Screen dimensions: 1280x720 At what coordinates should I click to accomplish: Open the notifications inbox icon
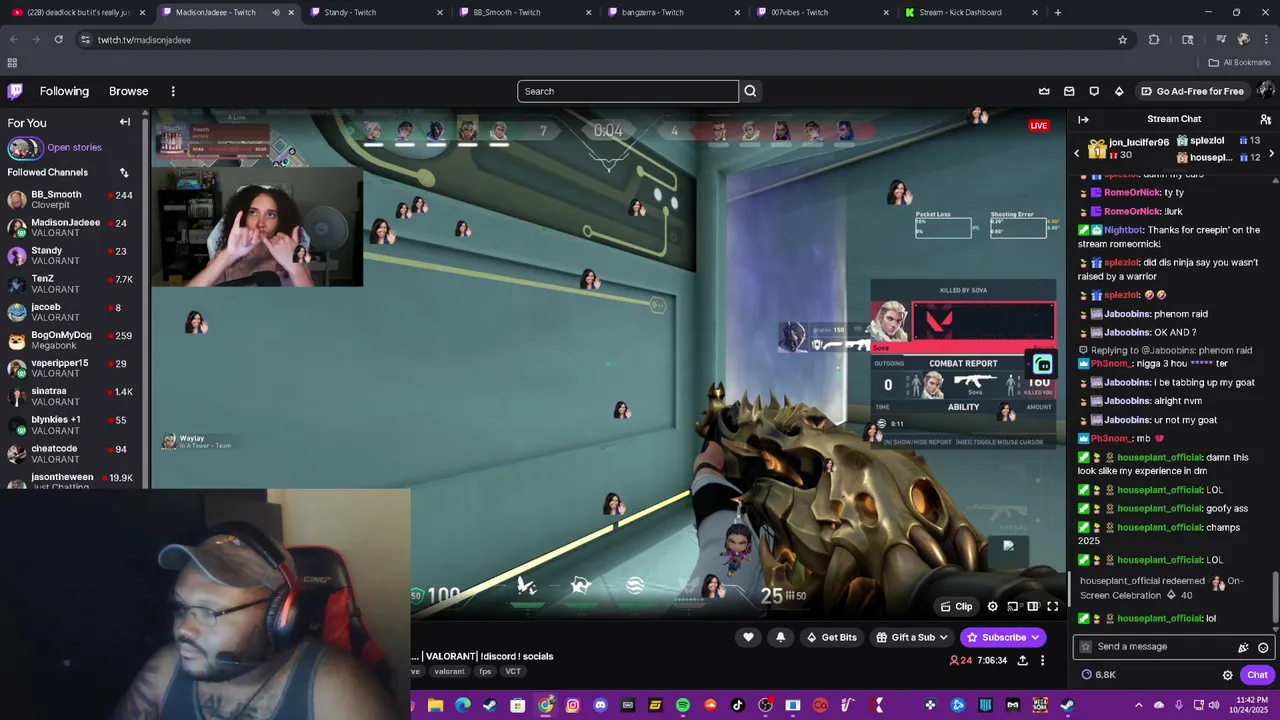1069,91
